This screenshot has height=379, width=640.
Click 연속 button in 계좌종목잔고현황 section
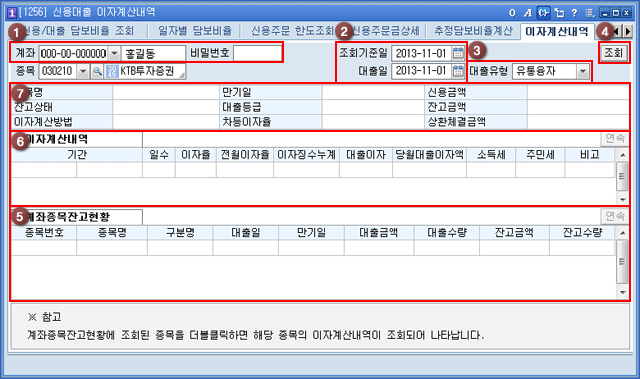coord(615,216)
